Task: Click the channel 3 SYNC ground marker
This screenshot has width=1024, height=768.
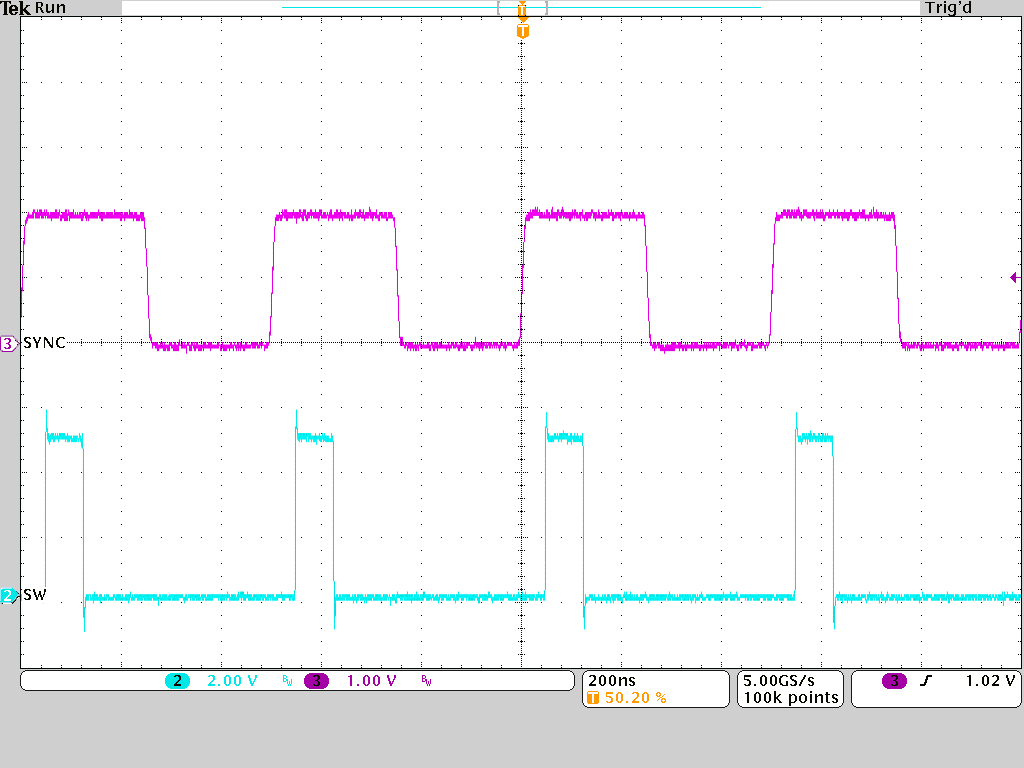Action: (x=8, y=343)
